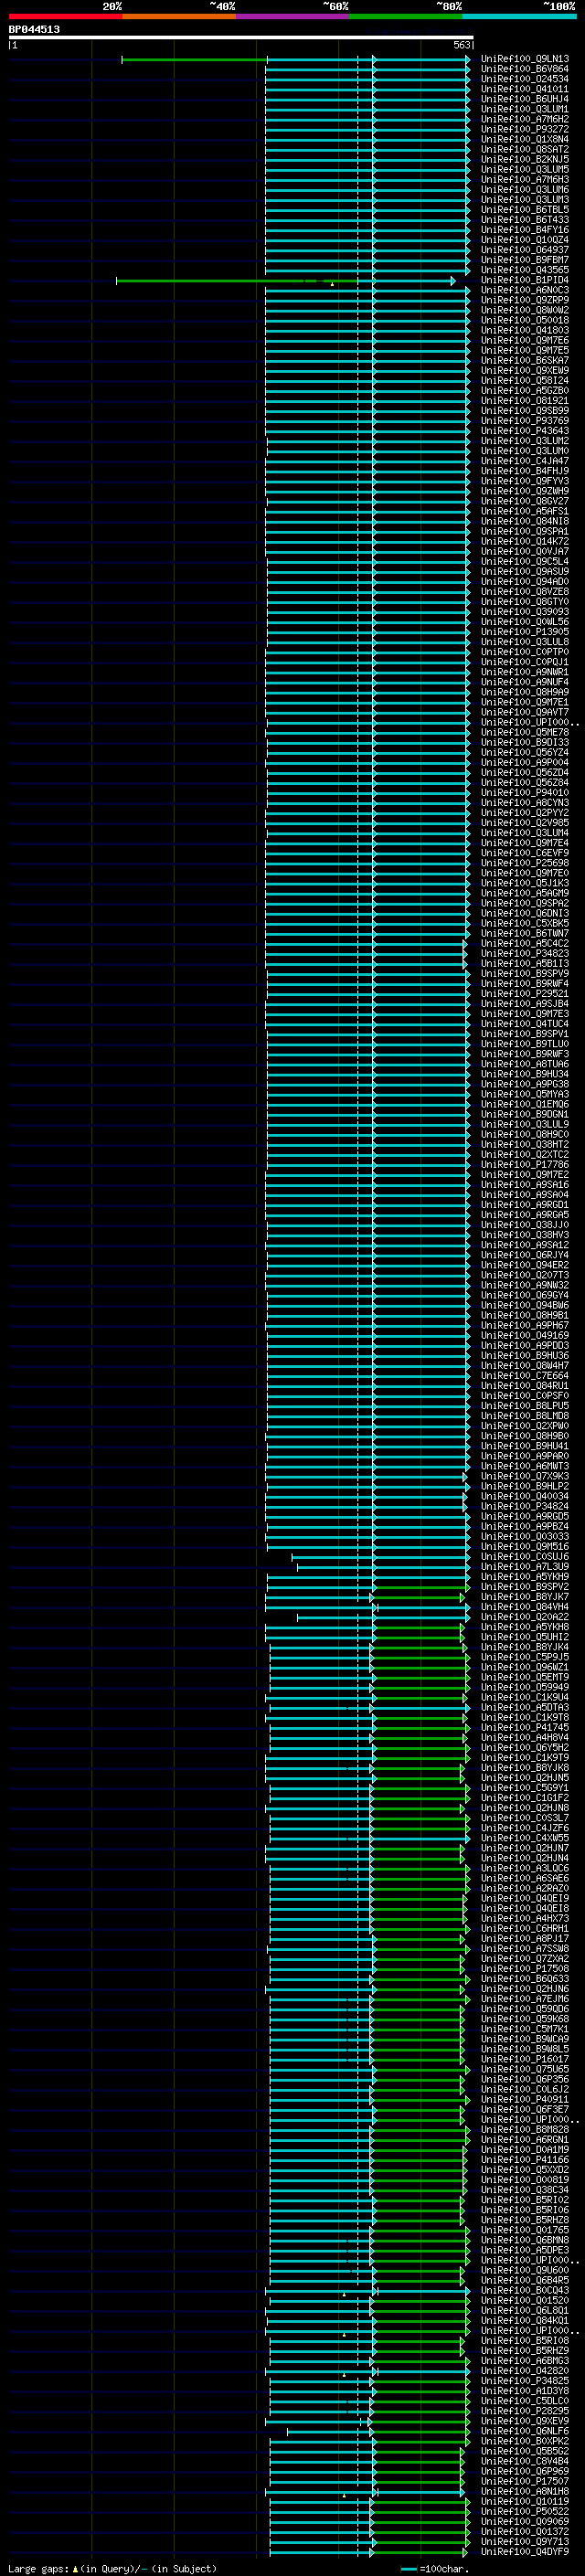
Task: Select the UniRef100_C0SUJ6 row label
Action: (524, 1557)
